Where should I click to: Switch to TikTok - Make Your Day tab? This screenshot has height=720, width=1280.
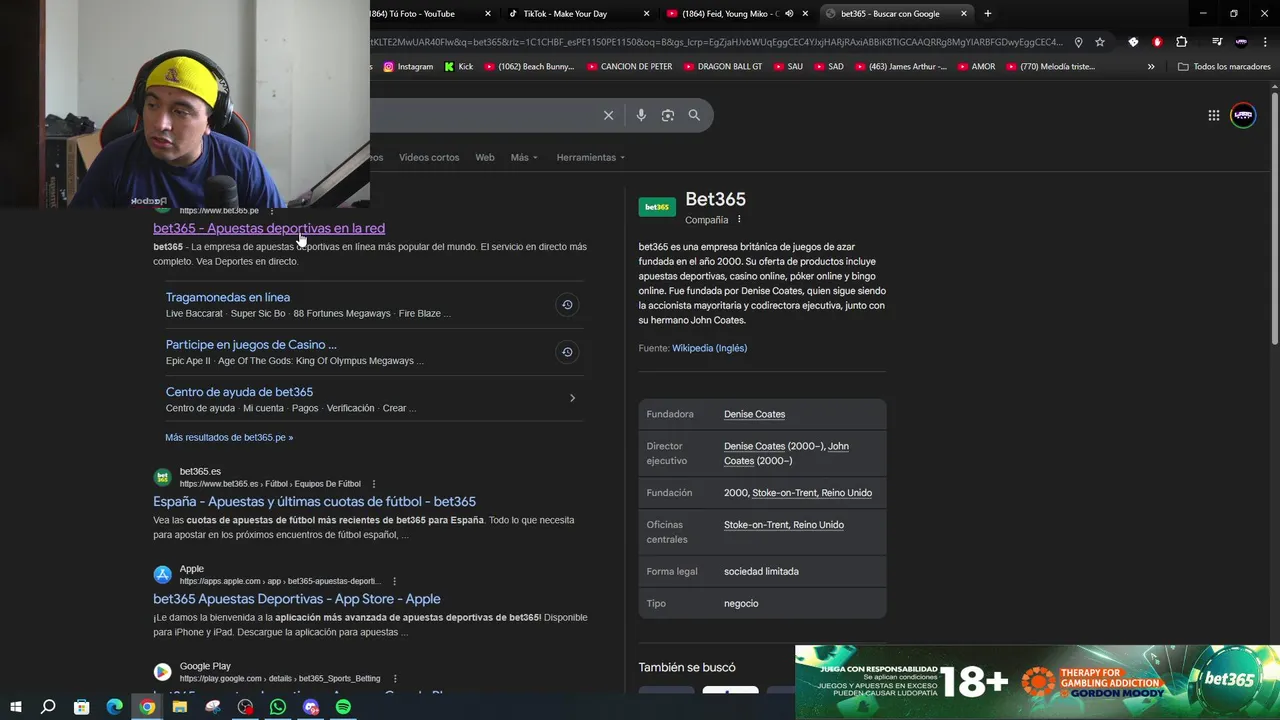[578, 14]
